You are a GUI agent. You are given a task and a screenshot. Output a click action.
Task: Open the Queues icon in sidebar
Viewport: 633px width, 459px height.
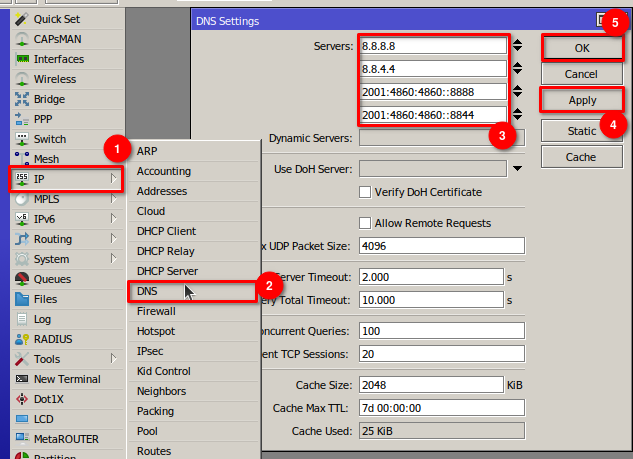pos(22,279)
